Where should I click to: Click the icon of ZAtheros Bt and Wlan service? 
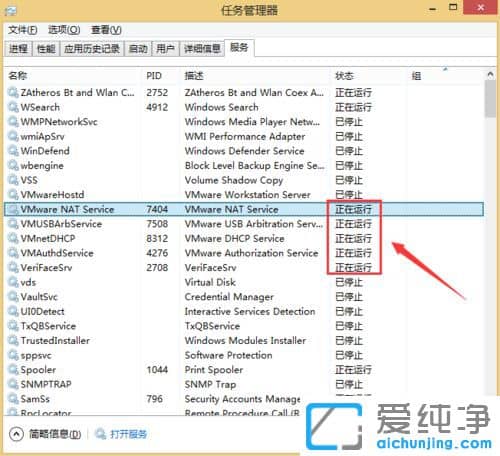[x=13, y=93]
